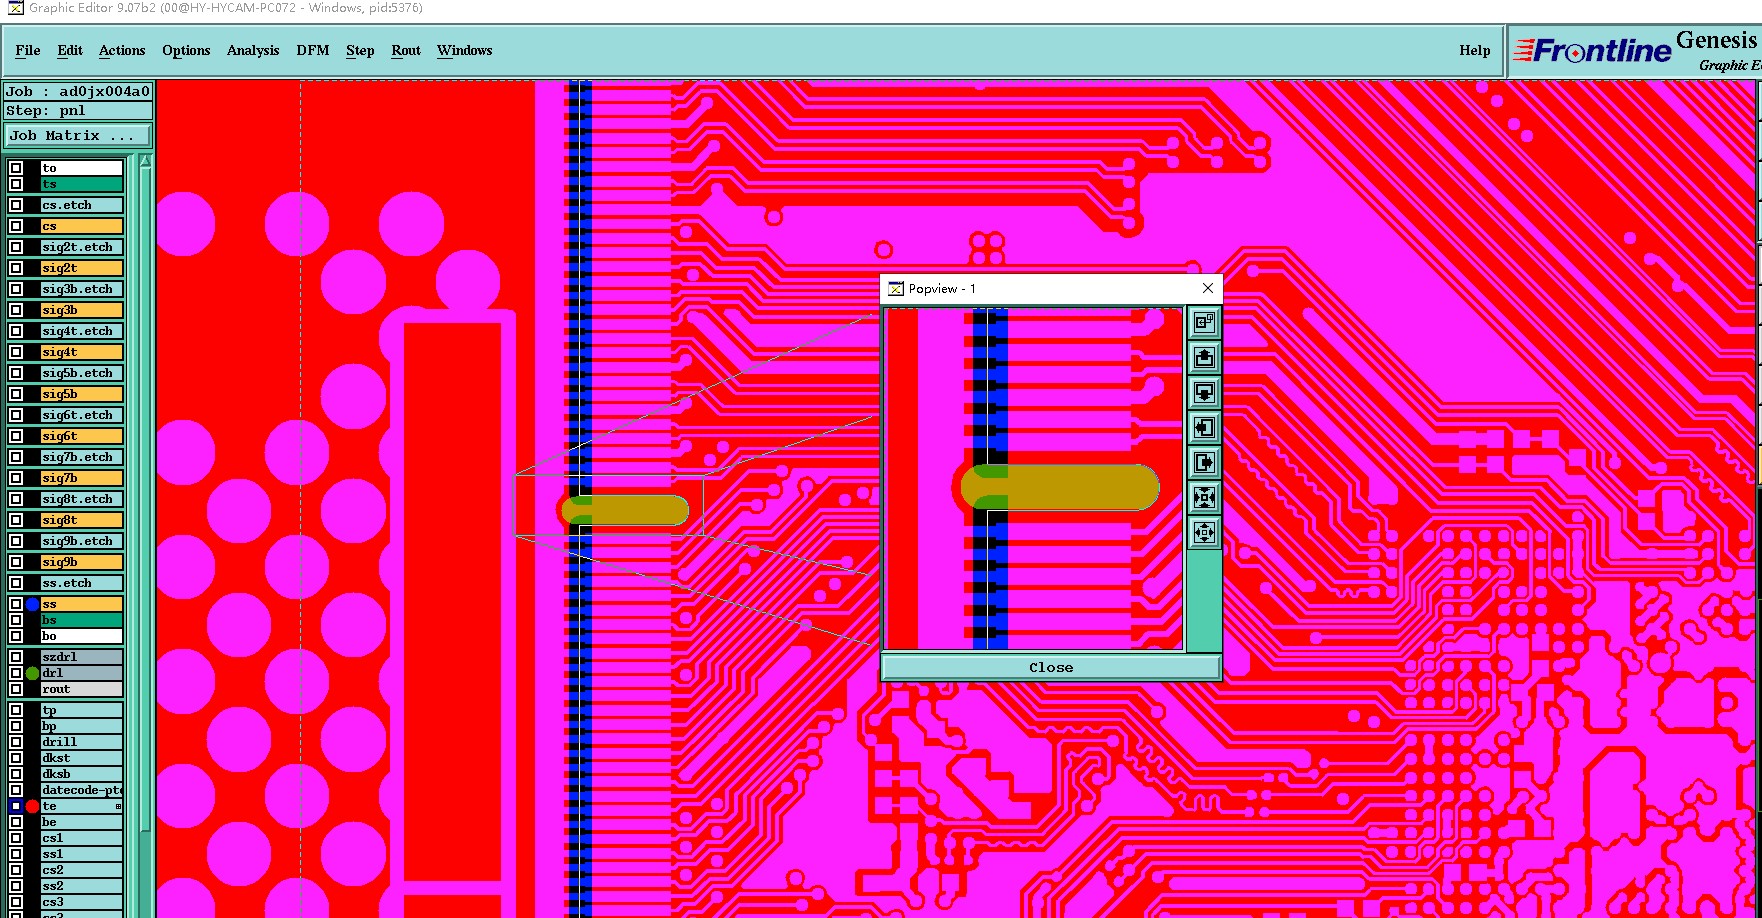The image size is (1762, 918).
Task: Toggle the te layer display checkbox
Action: pos(16,806)
